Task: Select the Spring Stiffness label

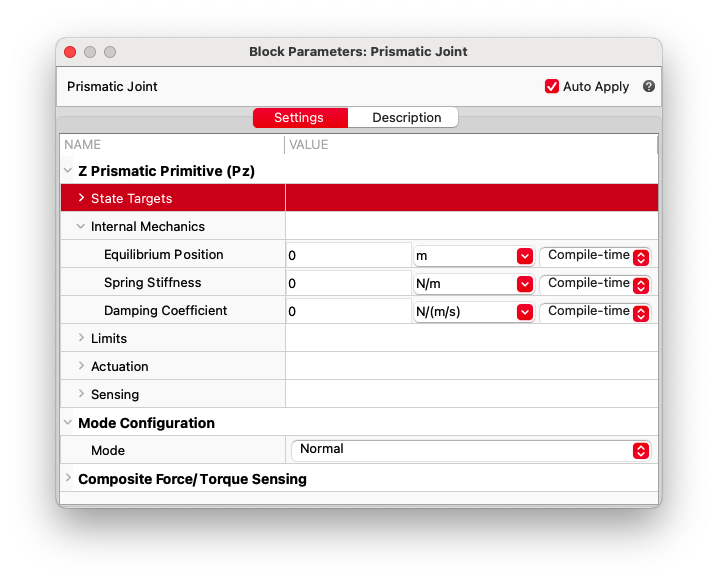Action: (x=152, y=283)
